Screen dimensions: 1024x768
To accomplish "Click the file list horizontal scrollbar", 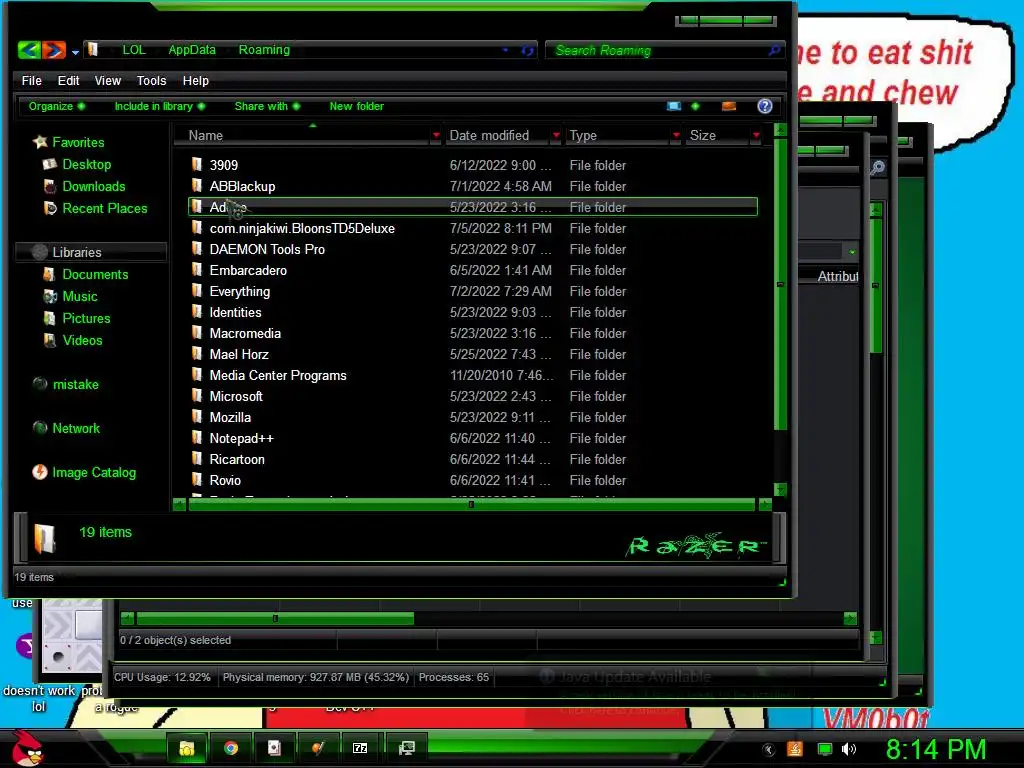I will click(x=472, y=504).
